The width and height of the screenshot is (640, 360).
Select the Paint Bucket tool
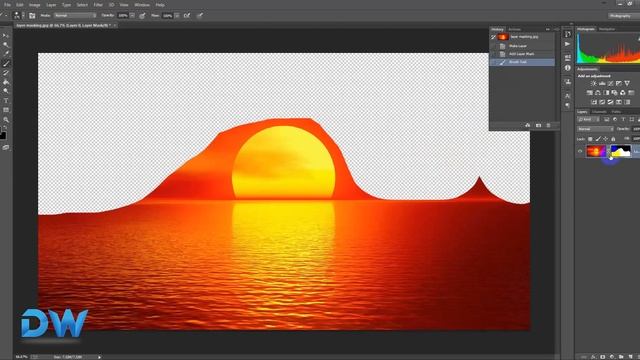click(x=6, y=82)
